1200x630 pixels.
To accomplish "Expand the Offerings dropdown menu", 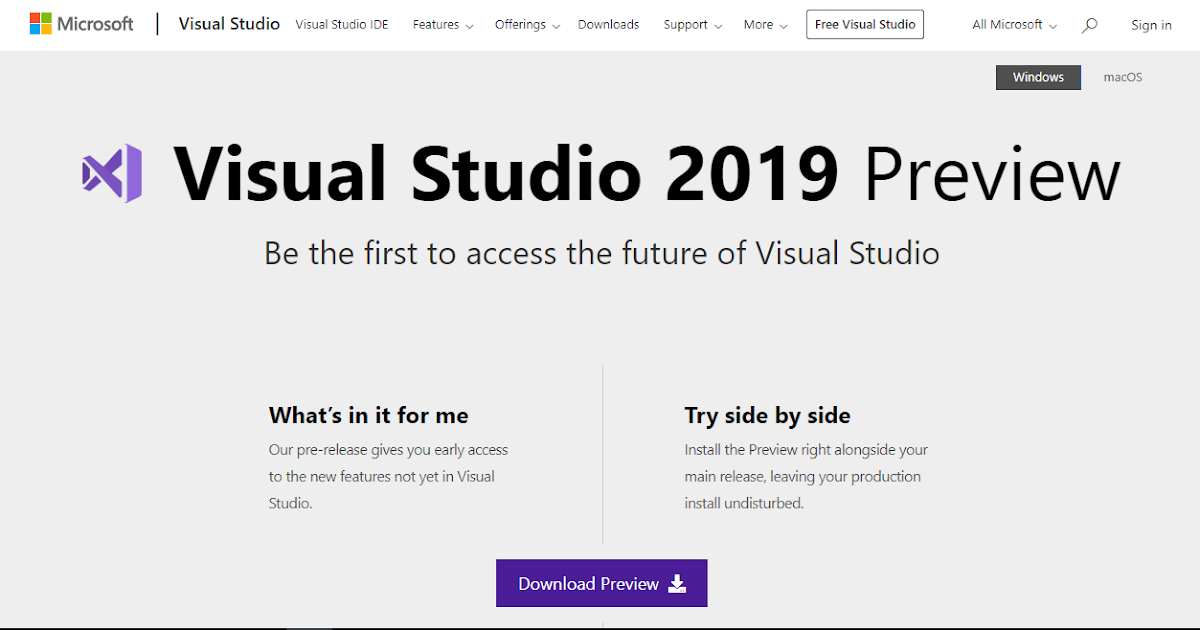I will (527, 25).
